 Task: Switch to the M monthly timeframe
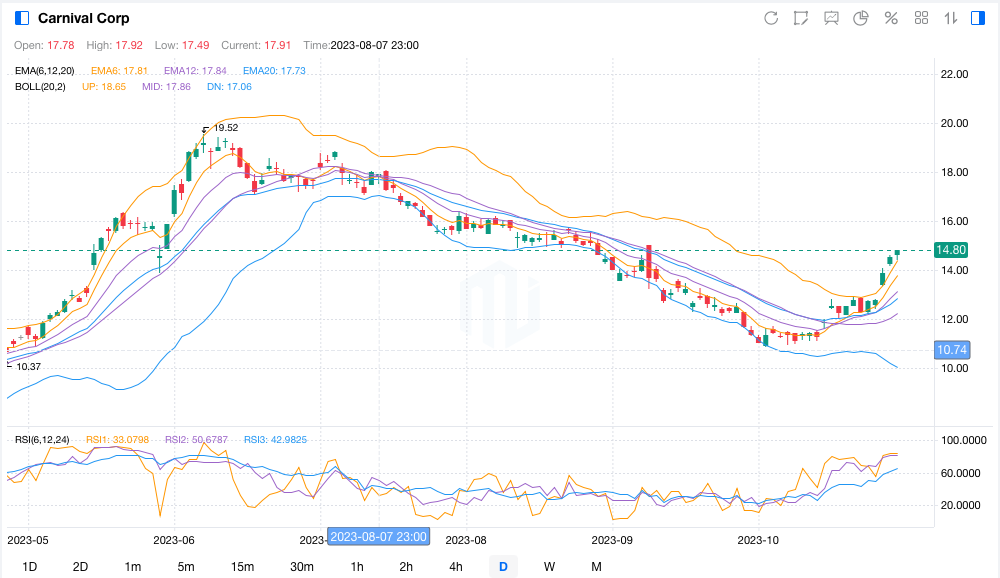click(x=596, y=567)
